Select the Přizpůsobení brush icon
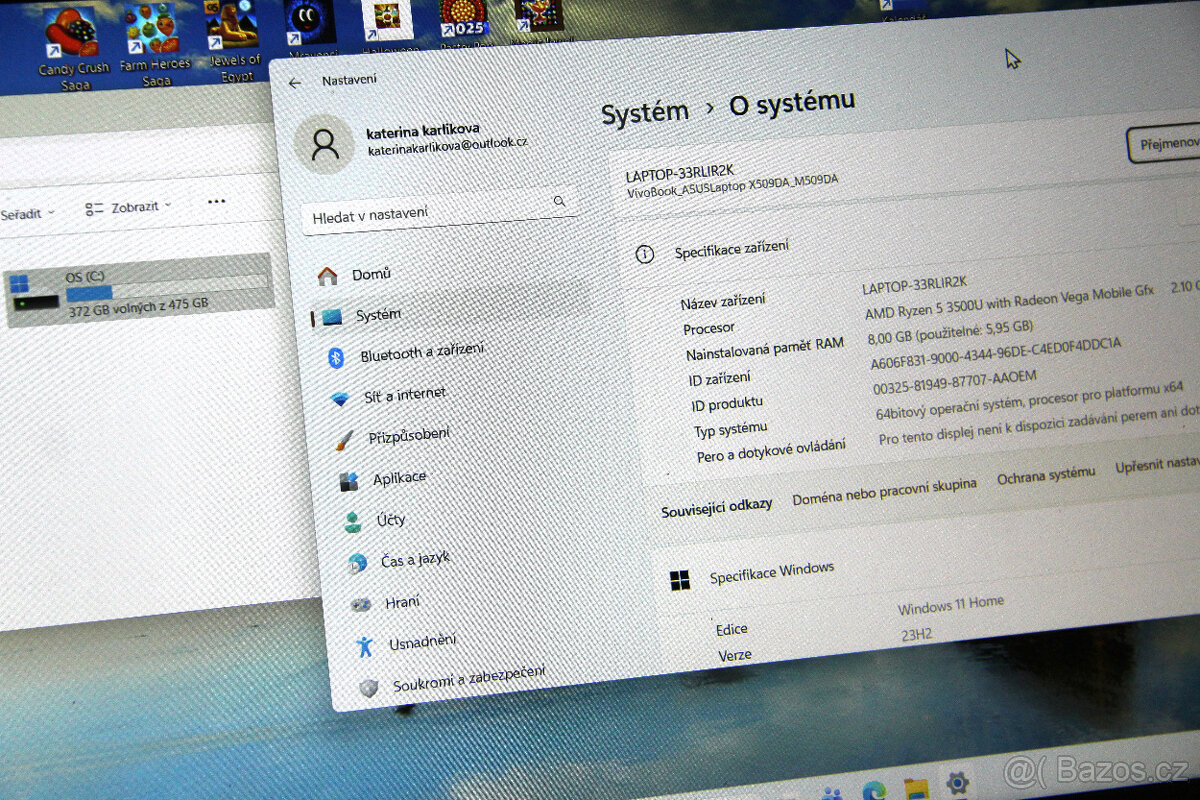The width and height of the screenshot is (1200, 800). click(343, 440)
